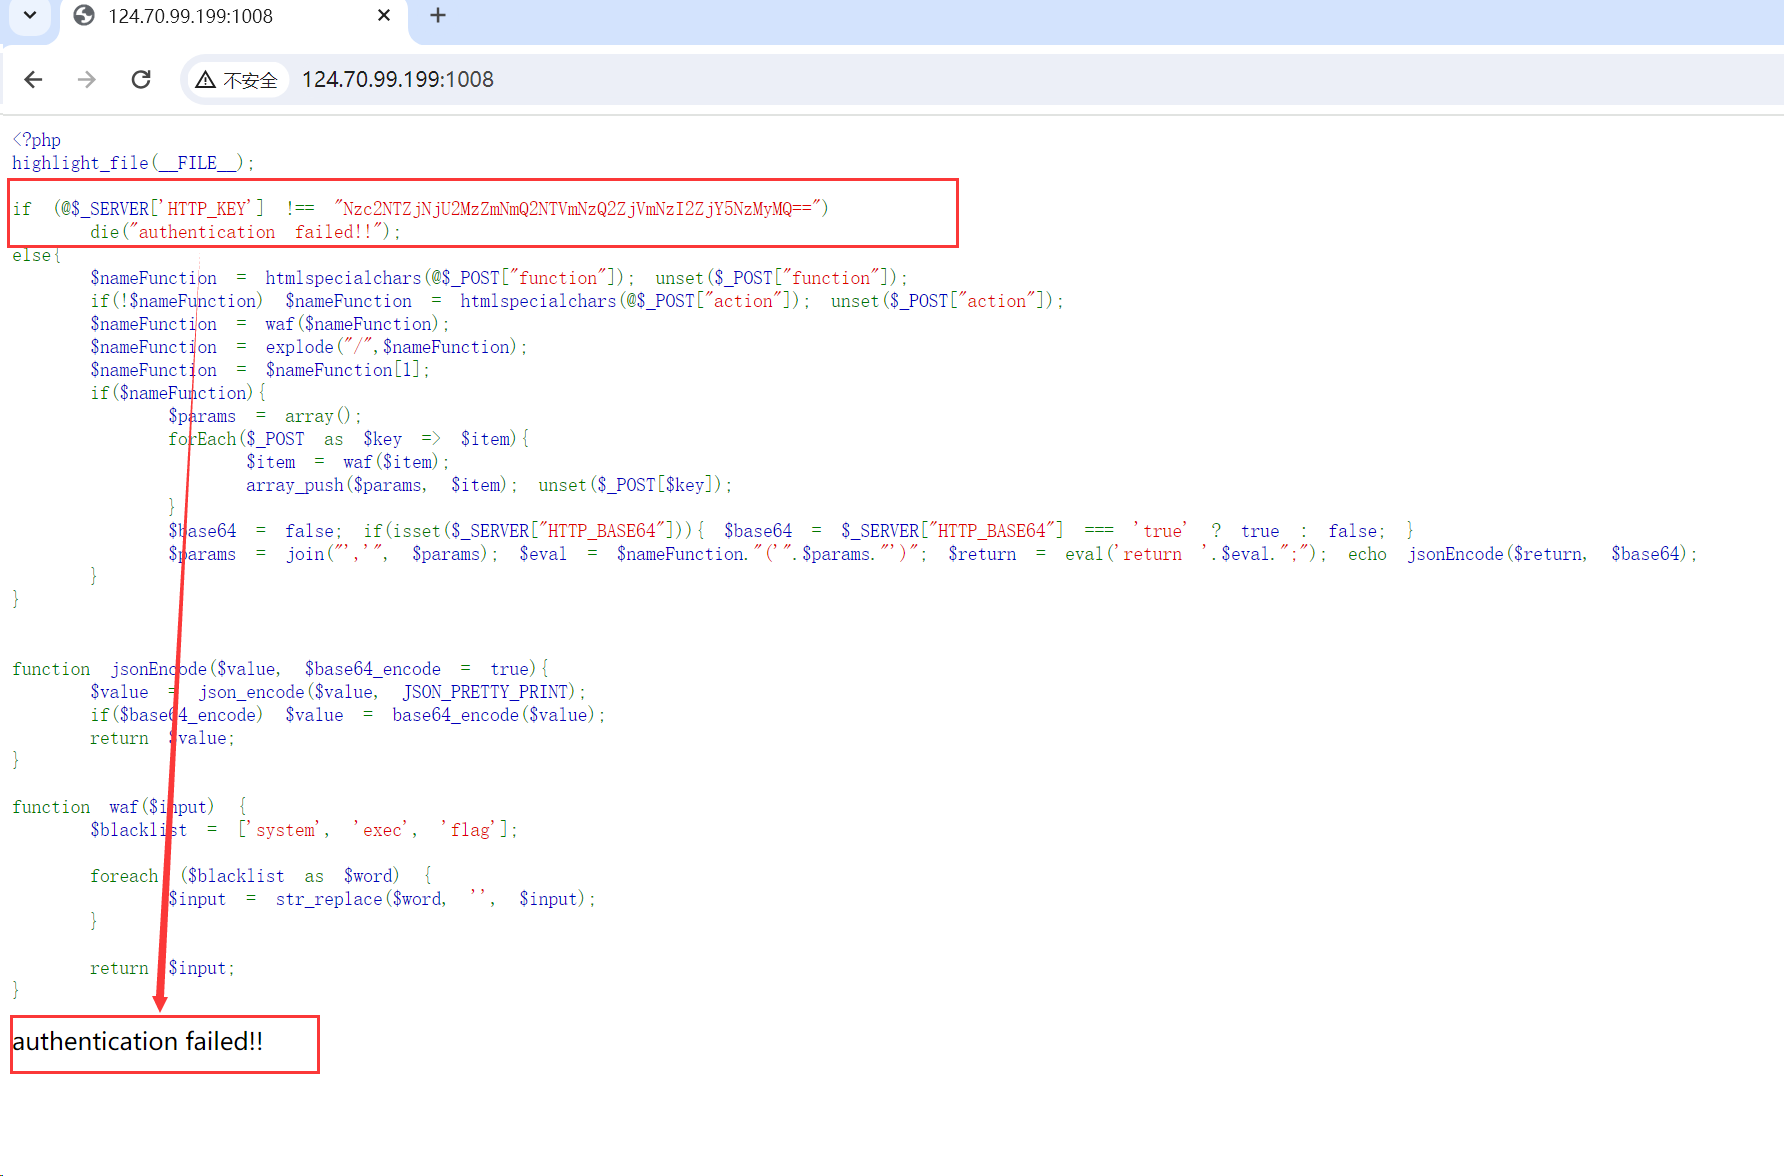Click the function waf($input) declaration

click(x=113, y=807)
